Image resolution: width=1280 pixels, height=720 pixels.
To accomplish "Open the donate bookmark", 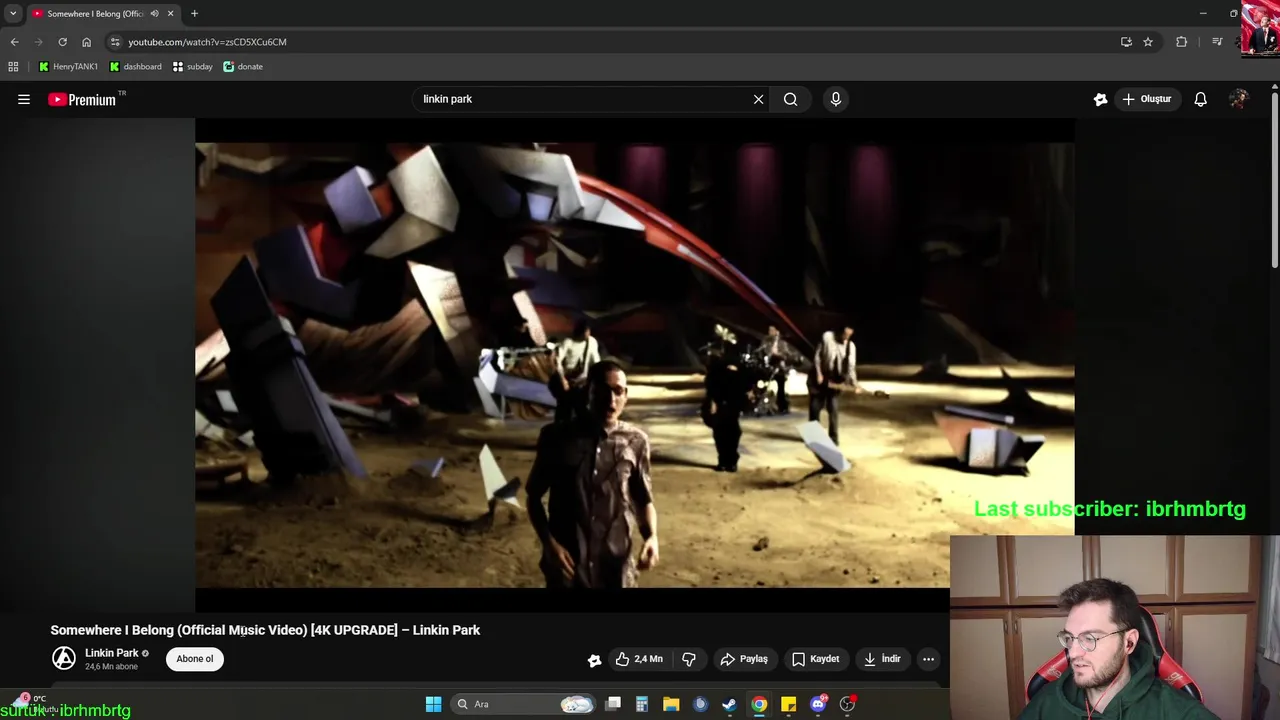I will 243,67.
